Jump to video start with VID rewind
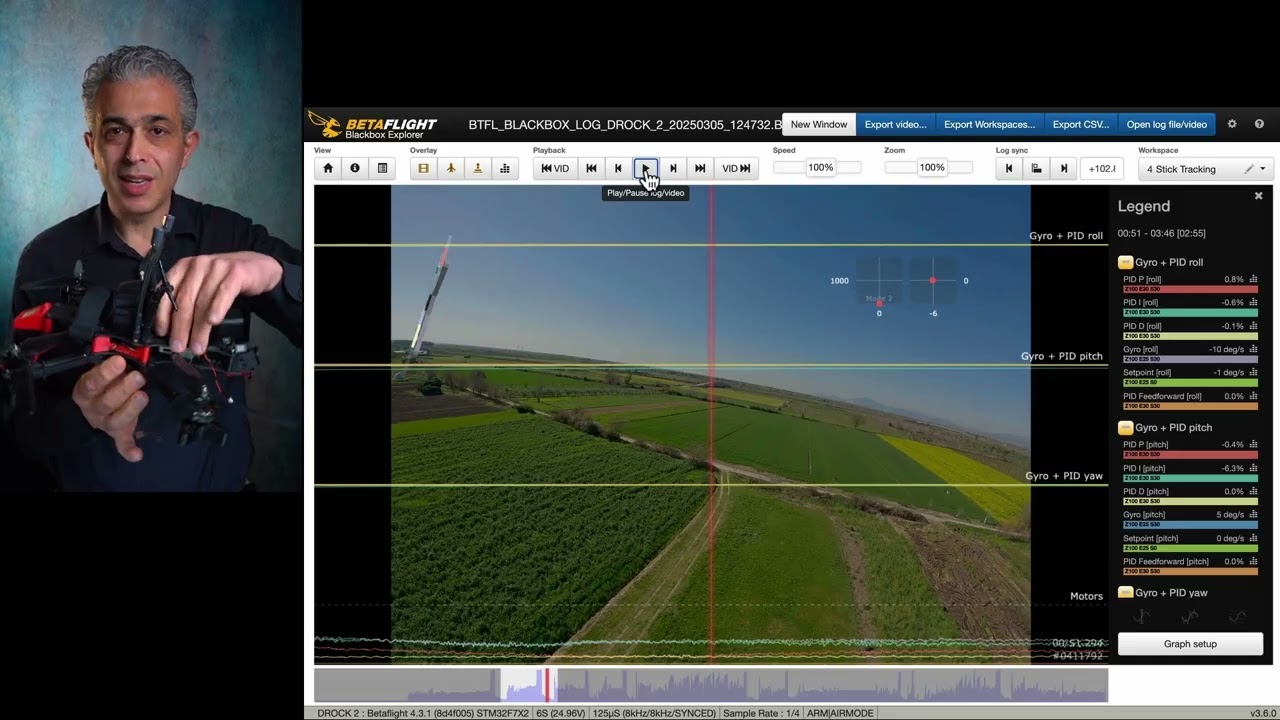1280x720 pixels. [x=555, y=168]
